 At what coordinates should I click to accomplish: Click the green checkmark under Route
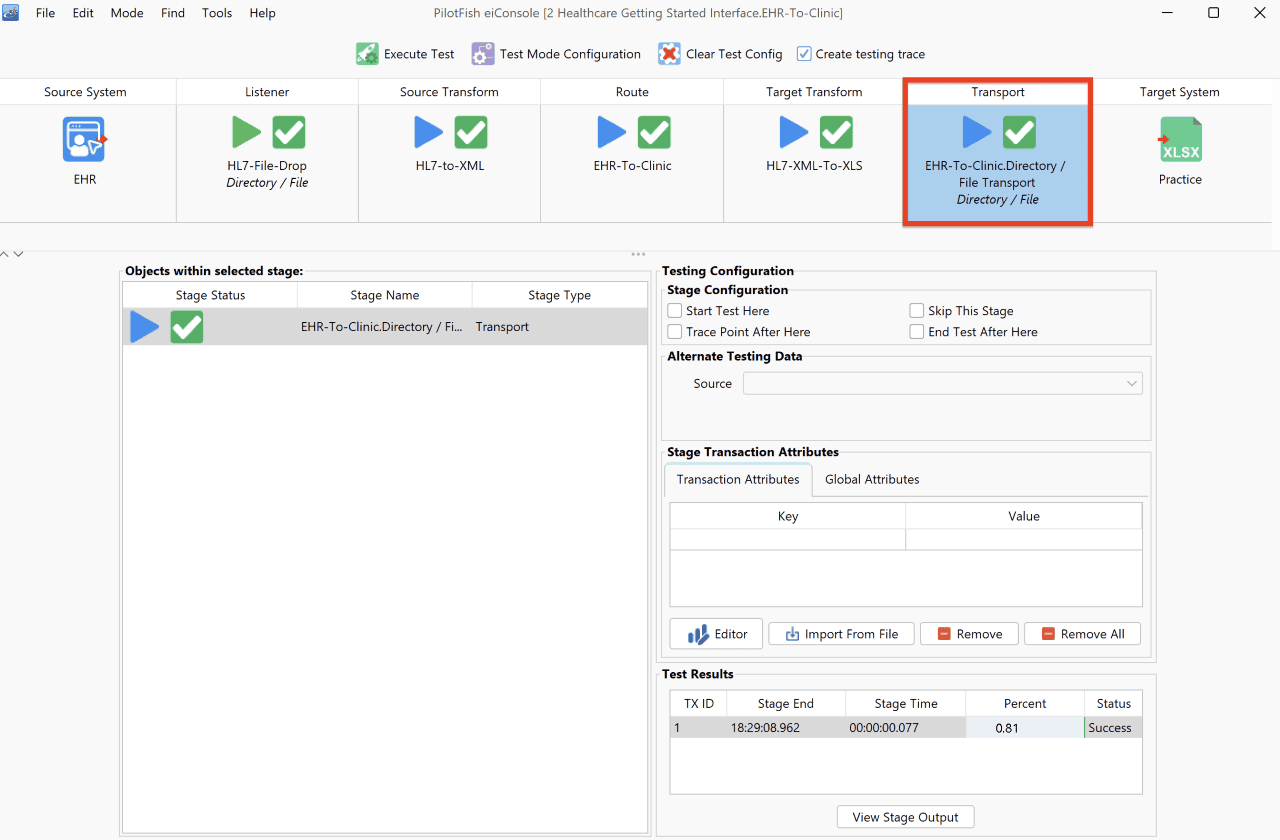654,132
